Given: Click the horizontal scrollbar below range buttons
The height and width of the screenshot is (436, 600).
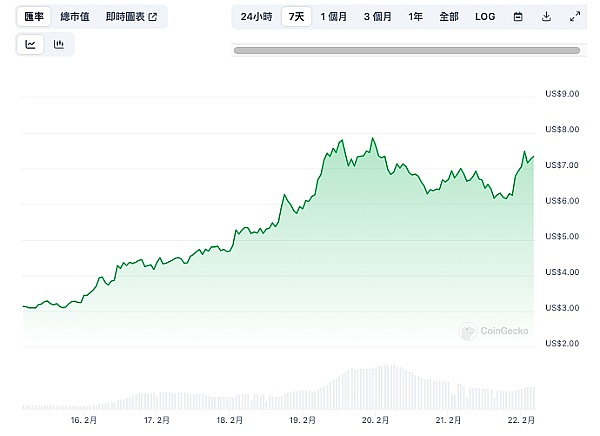Looking at the screenshot, I should coord(406,49).
